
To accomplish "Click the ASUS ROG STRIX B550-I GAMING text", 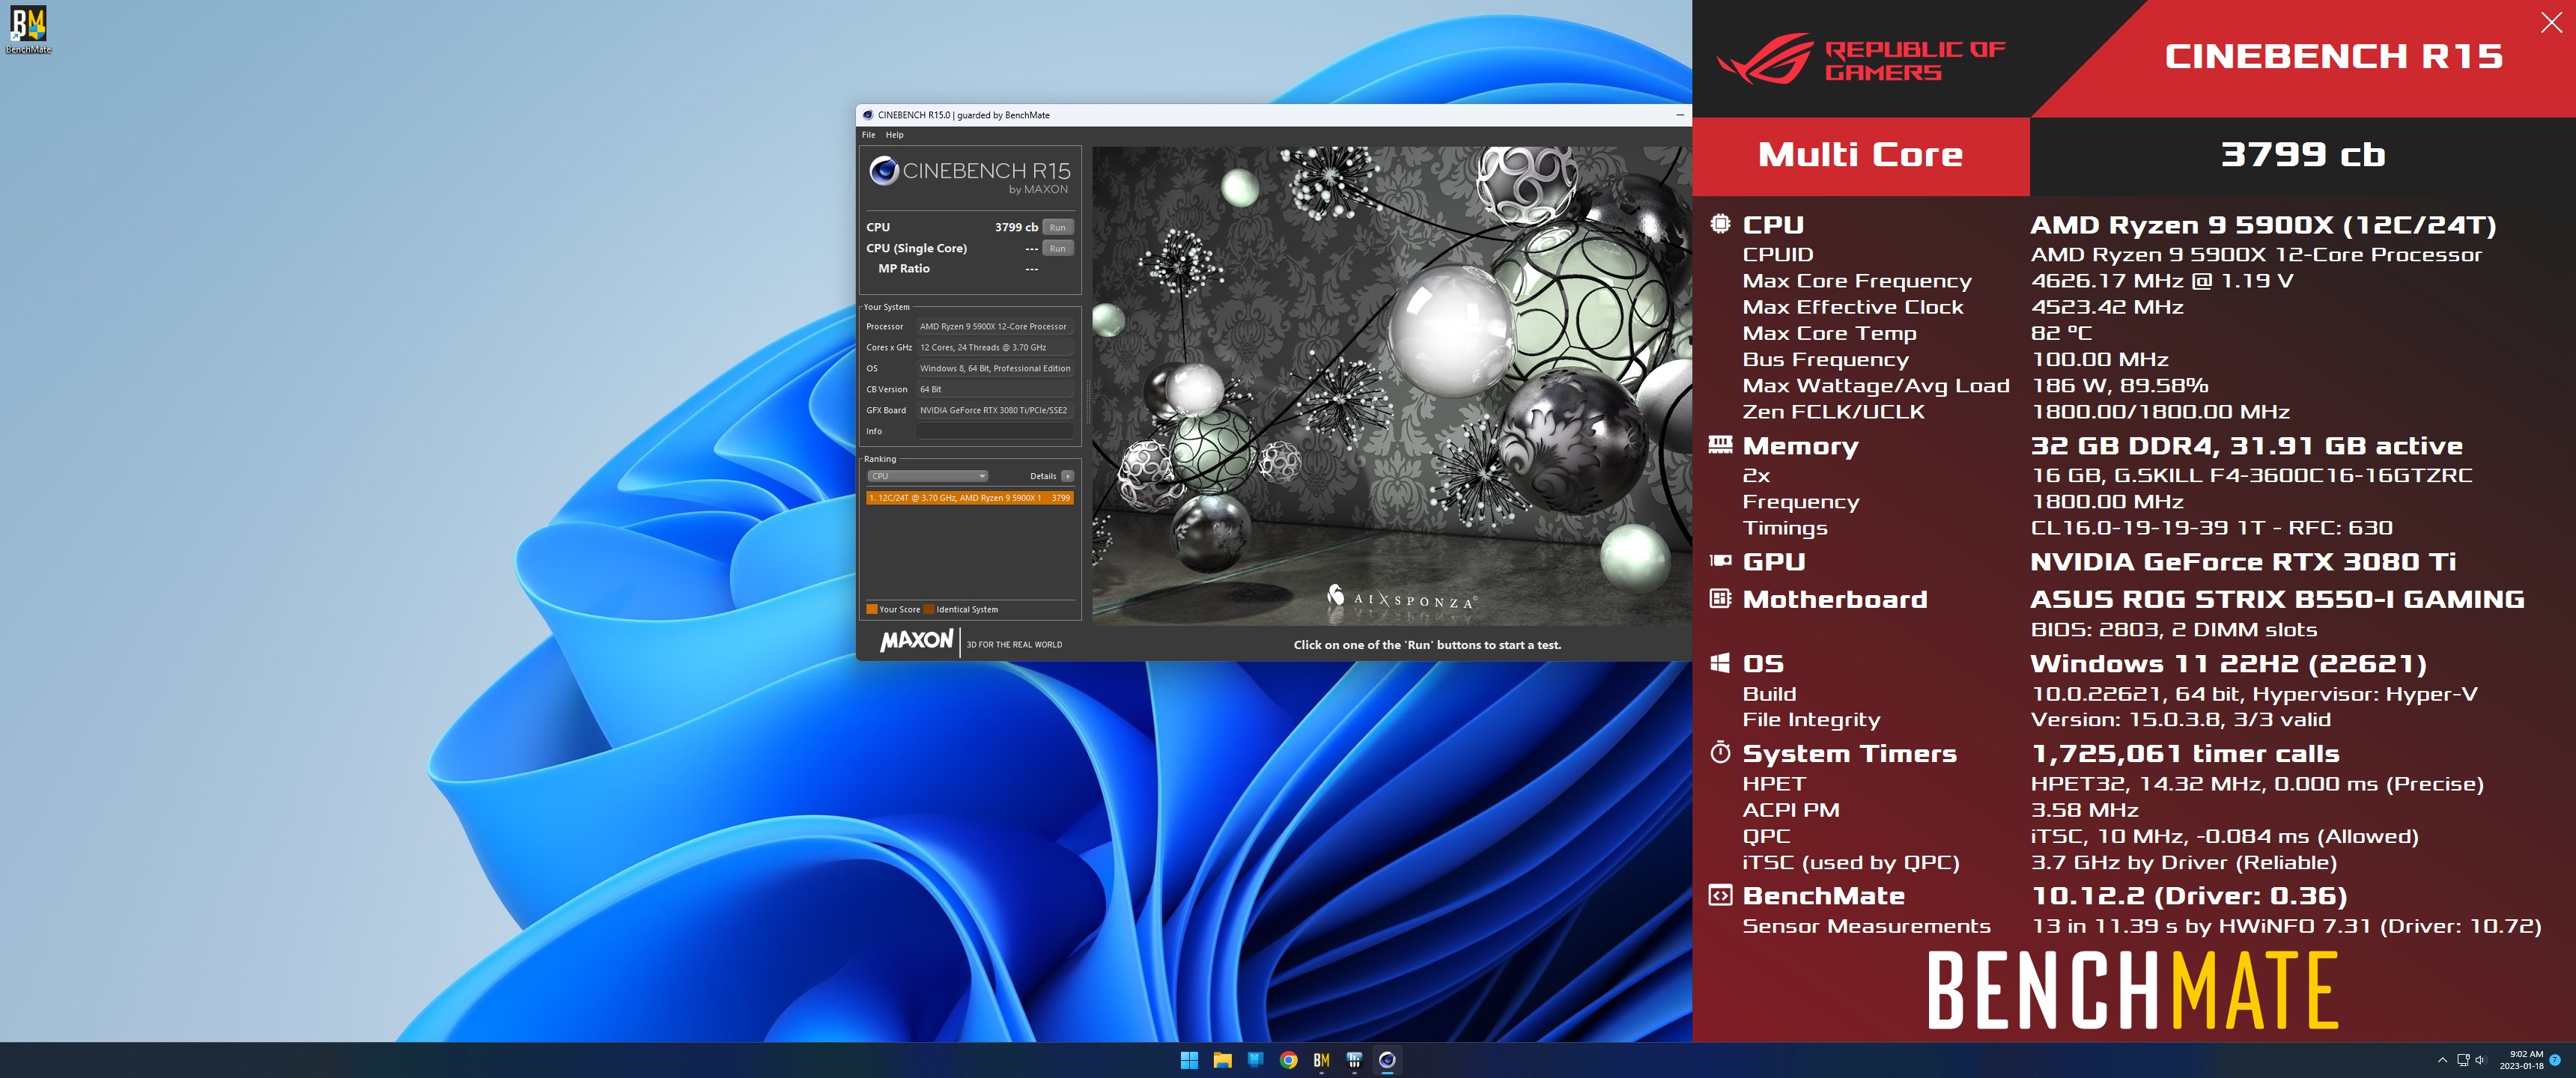I will coord(2277,599).
